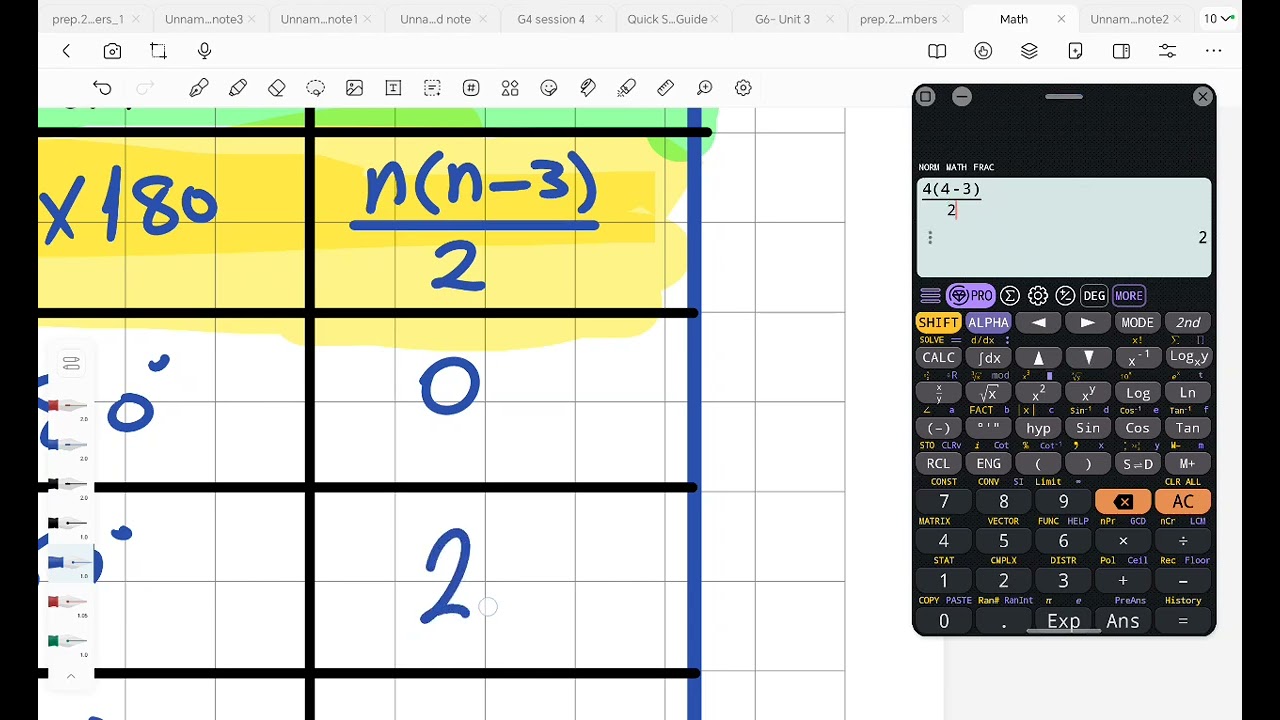Toggle the calculator ALPHA key
This screenshot has width=1280, height=720.
(x=988, y=322)
